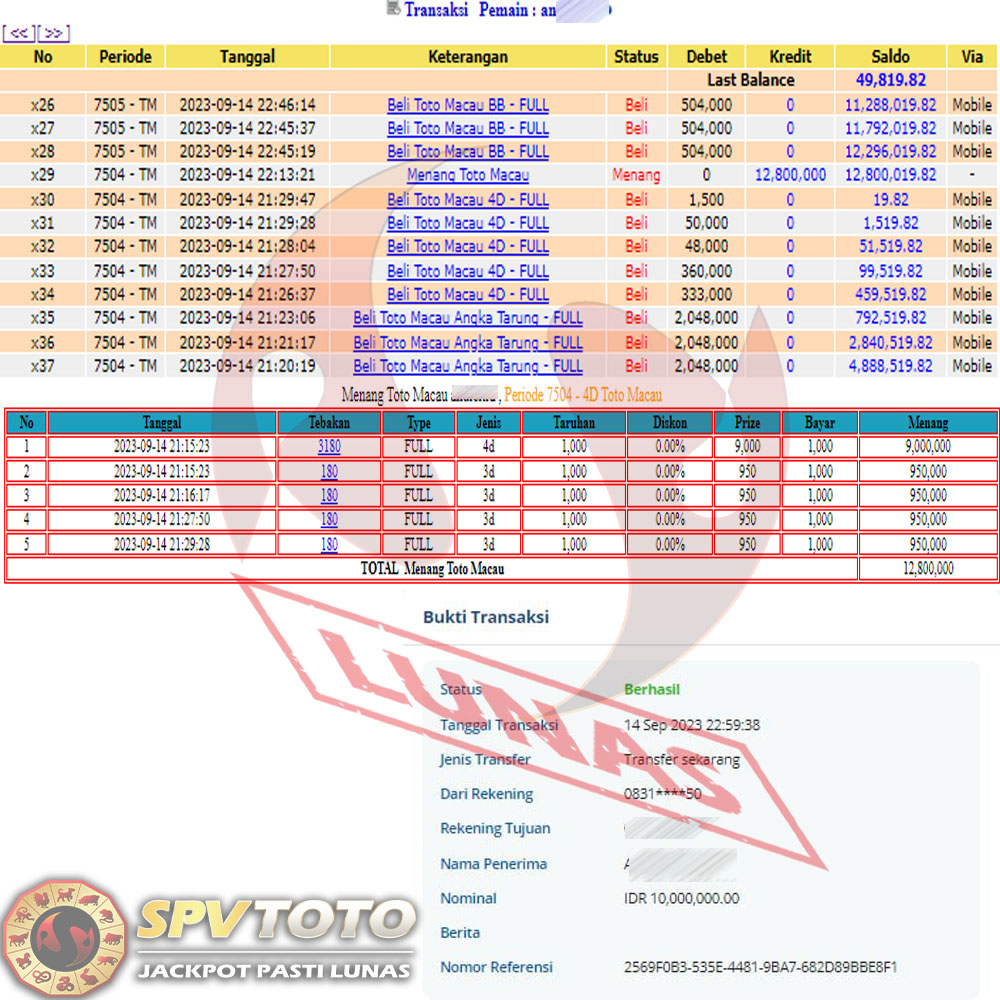Go to next page with >> link
This screenshot has width=1000, height=1000.
click(53, 34)
